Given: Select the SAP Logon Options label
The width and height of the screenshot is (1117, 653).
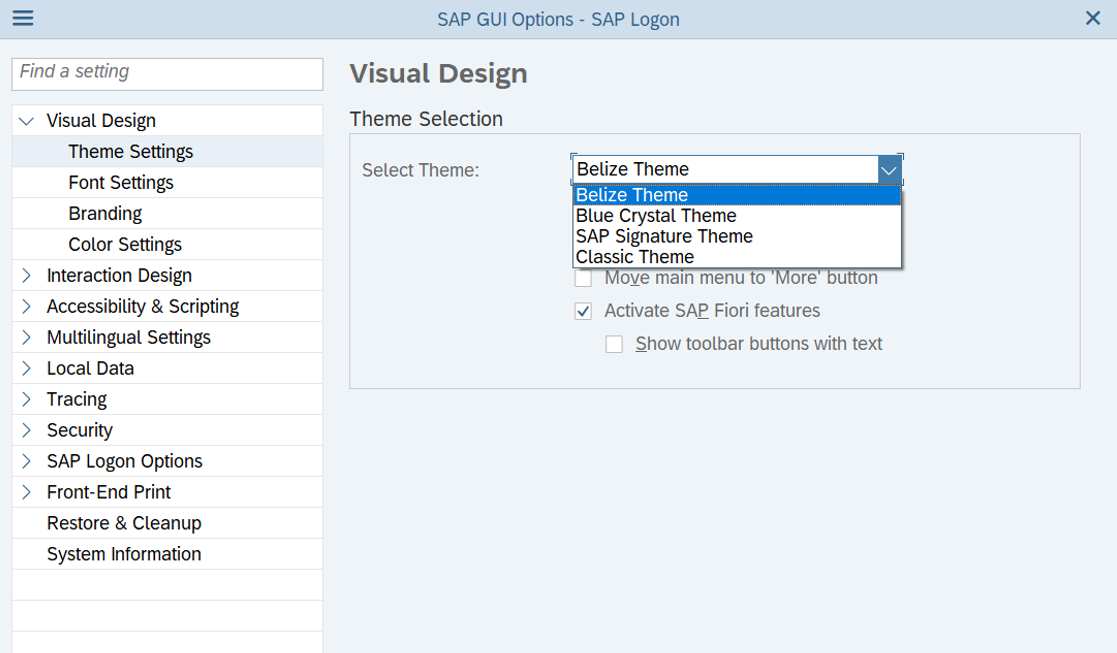Looking at the screenshot, I should [125, 461].
